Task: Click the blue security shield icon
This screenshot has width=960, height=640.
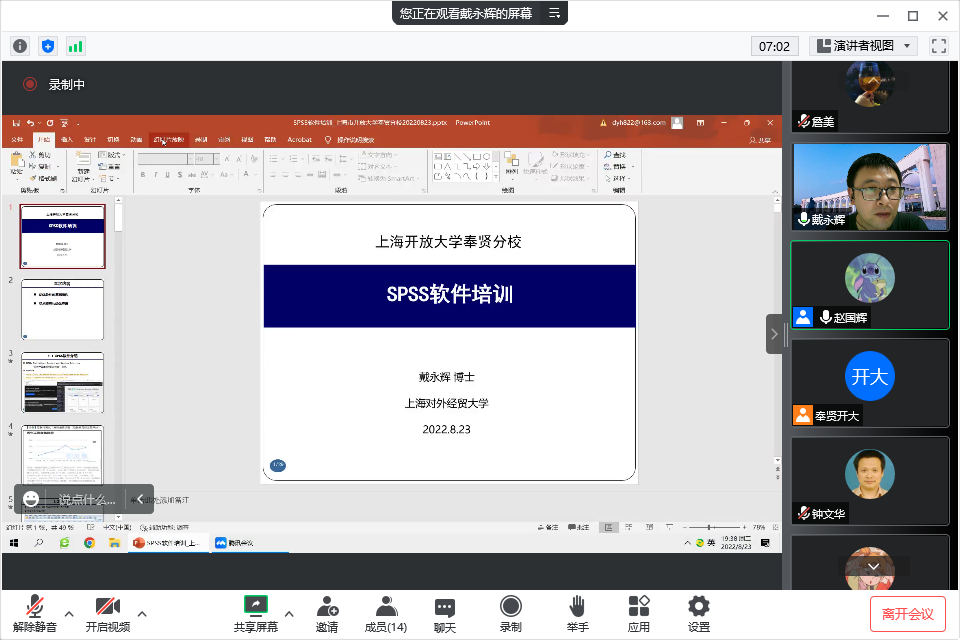Action: click(x=48, y=46)
